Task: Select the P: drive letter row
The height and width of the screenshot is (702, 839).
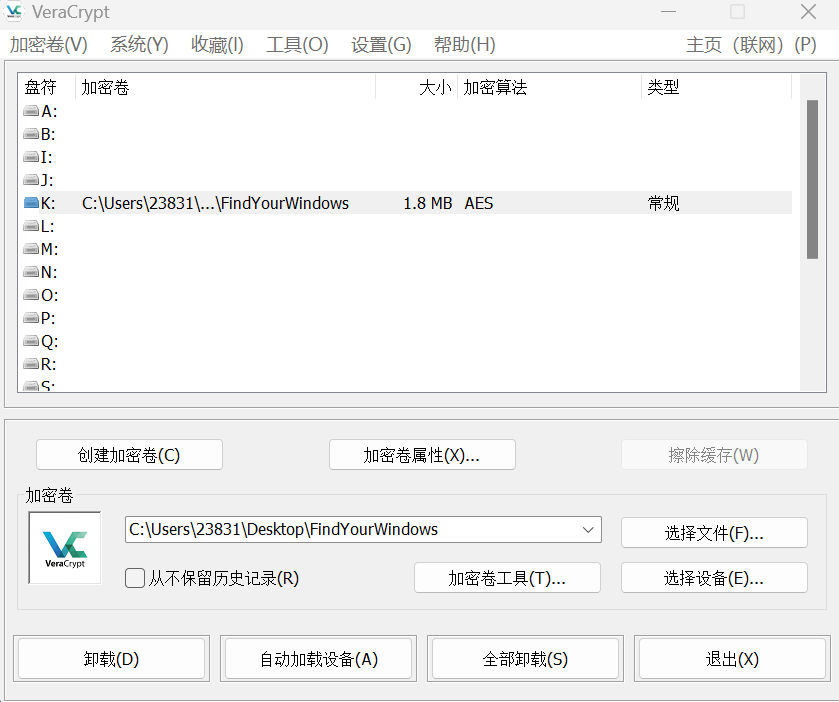Action: tap(407, 318)
